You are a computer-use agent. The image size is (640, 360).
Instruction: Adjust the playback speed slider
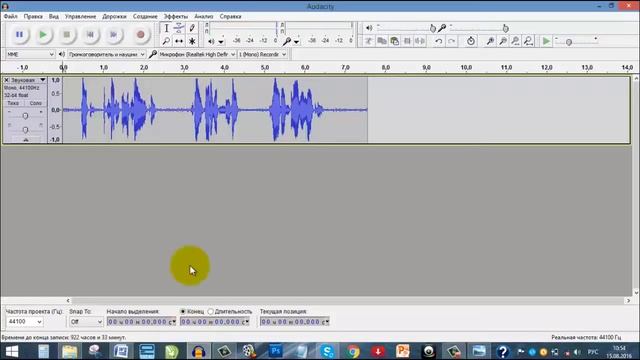pos(569,42)
